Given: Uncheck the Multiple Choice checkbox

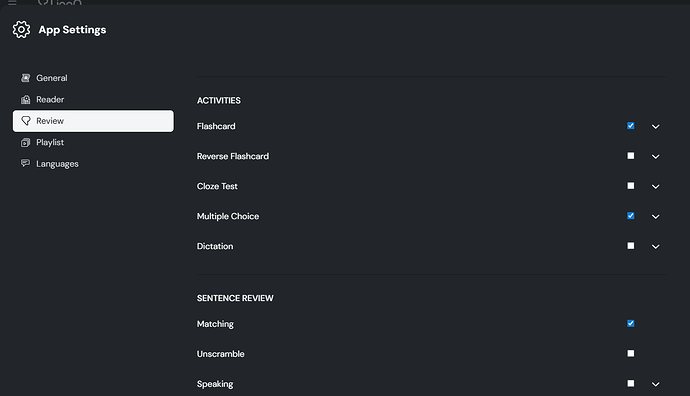Looking at the screenshot, I should tap(631, 216).
